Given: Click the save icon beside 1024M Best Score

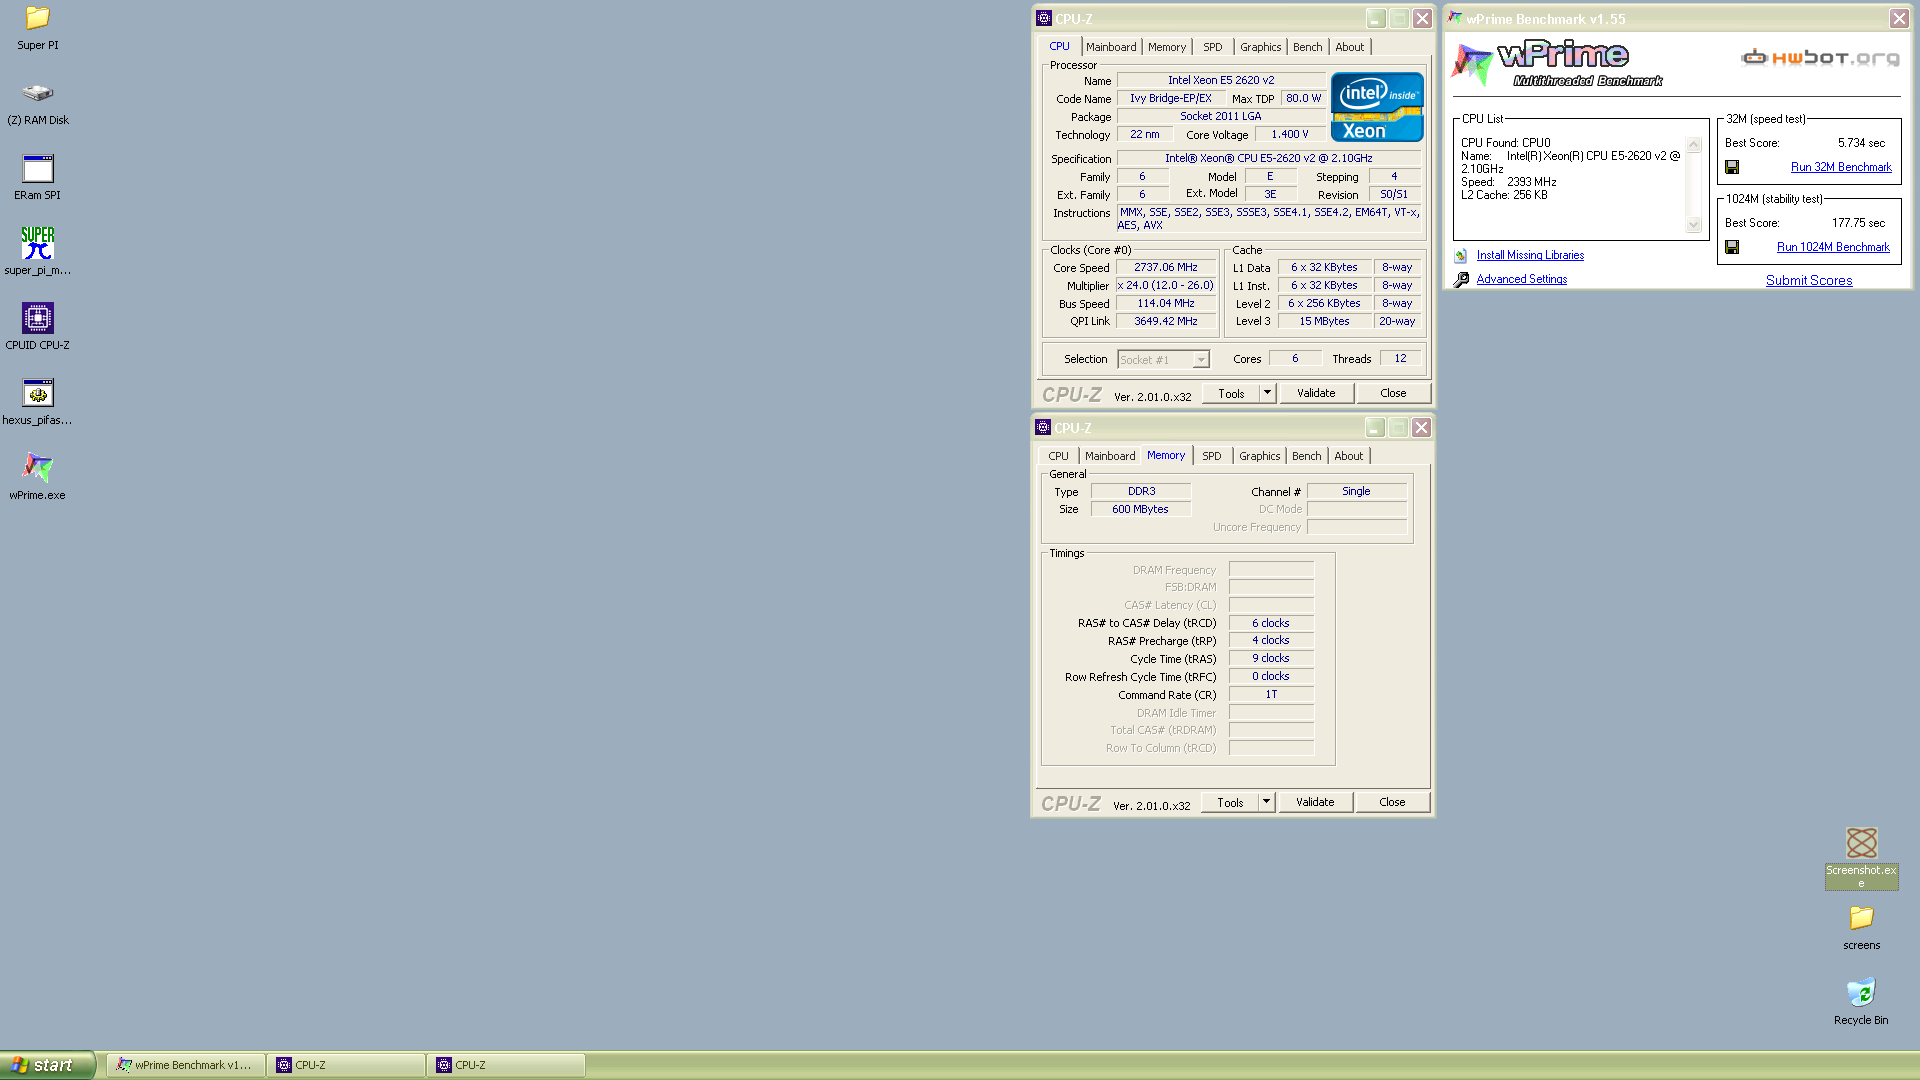Looking at the screenshot, I should 1732,247.
